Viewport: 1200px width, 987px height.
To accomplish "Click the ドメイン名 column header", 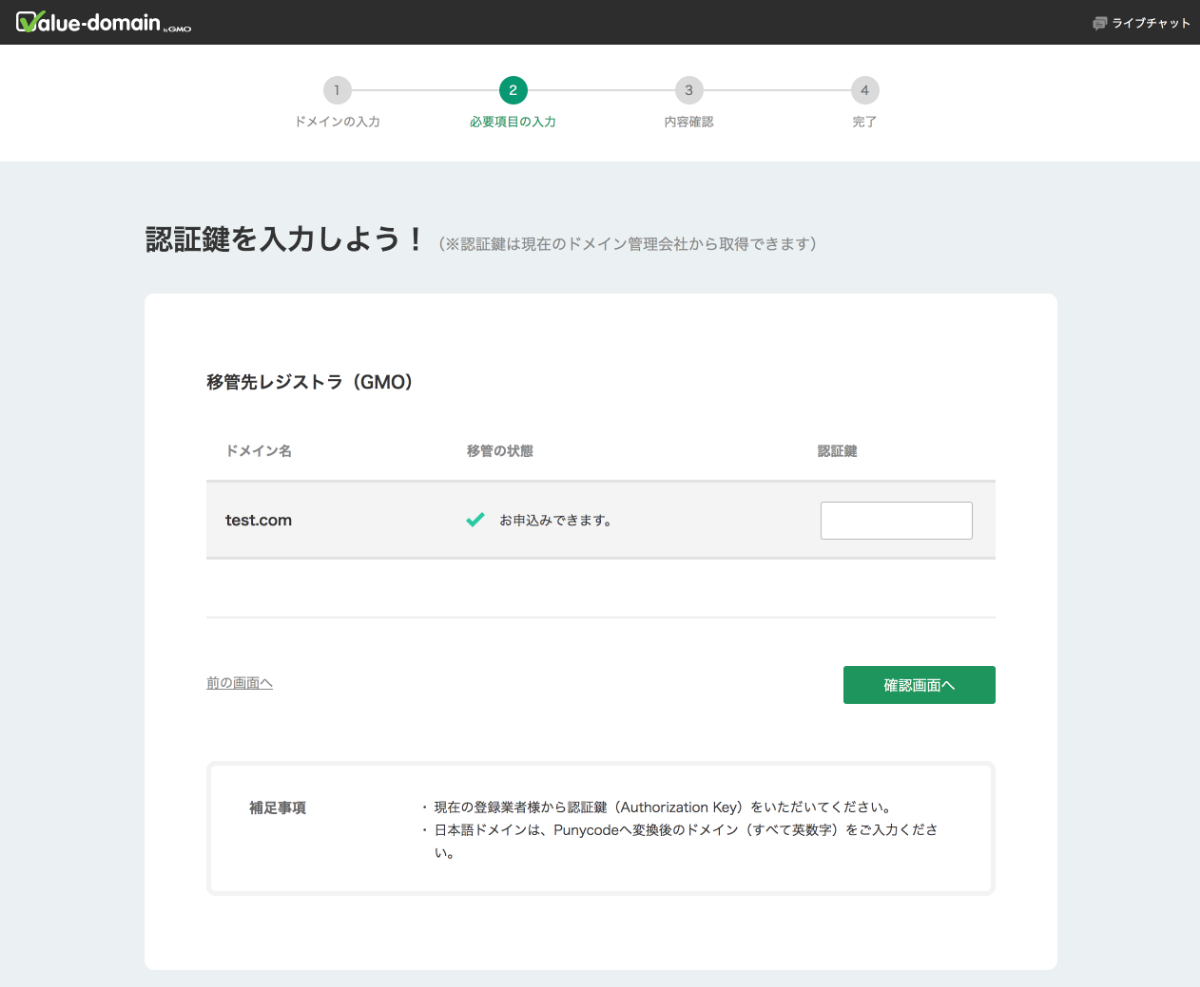I will [x=258, y=451].
